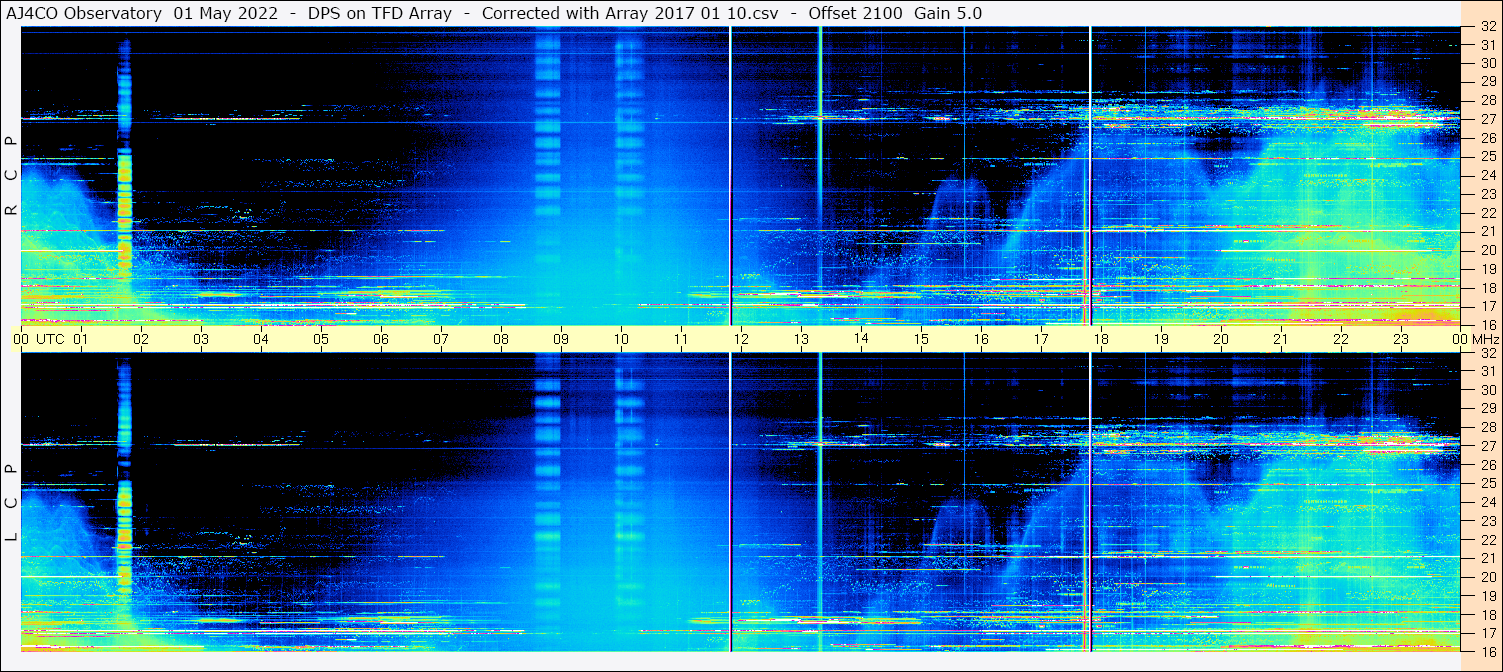
Task: Click the 06 UTC hour marker
Action: (x=381, y=339)
